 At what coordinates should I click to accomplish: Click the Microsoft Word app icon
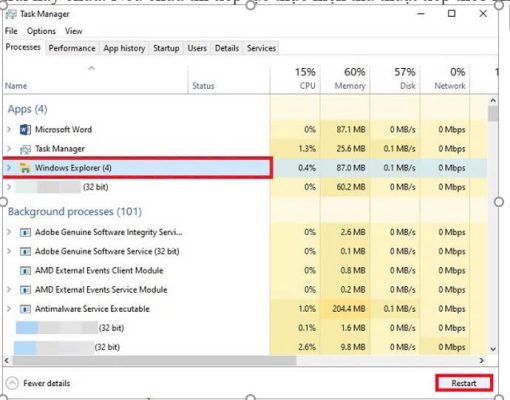[25, 129]
